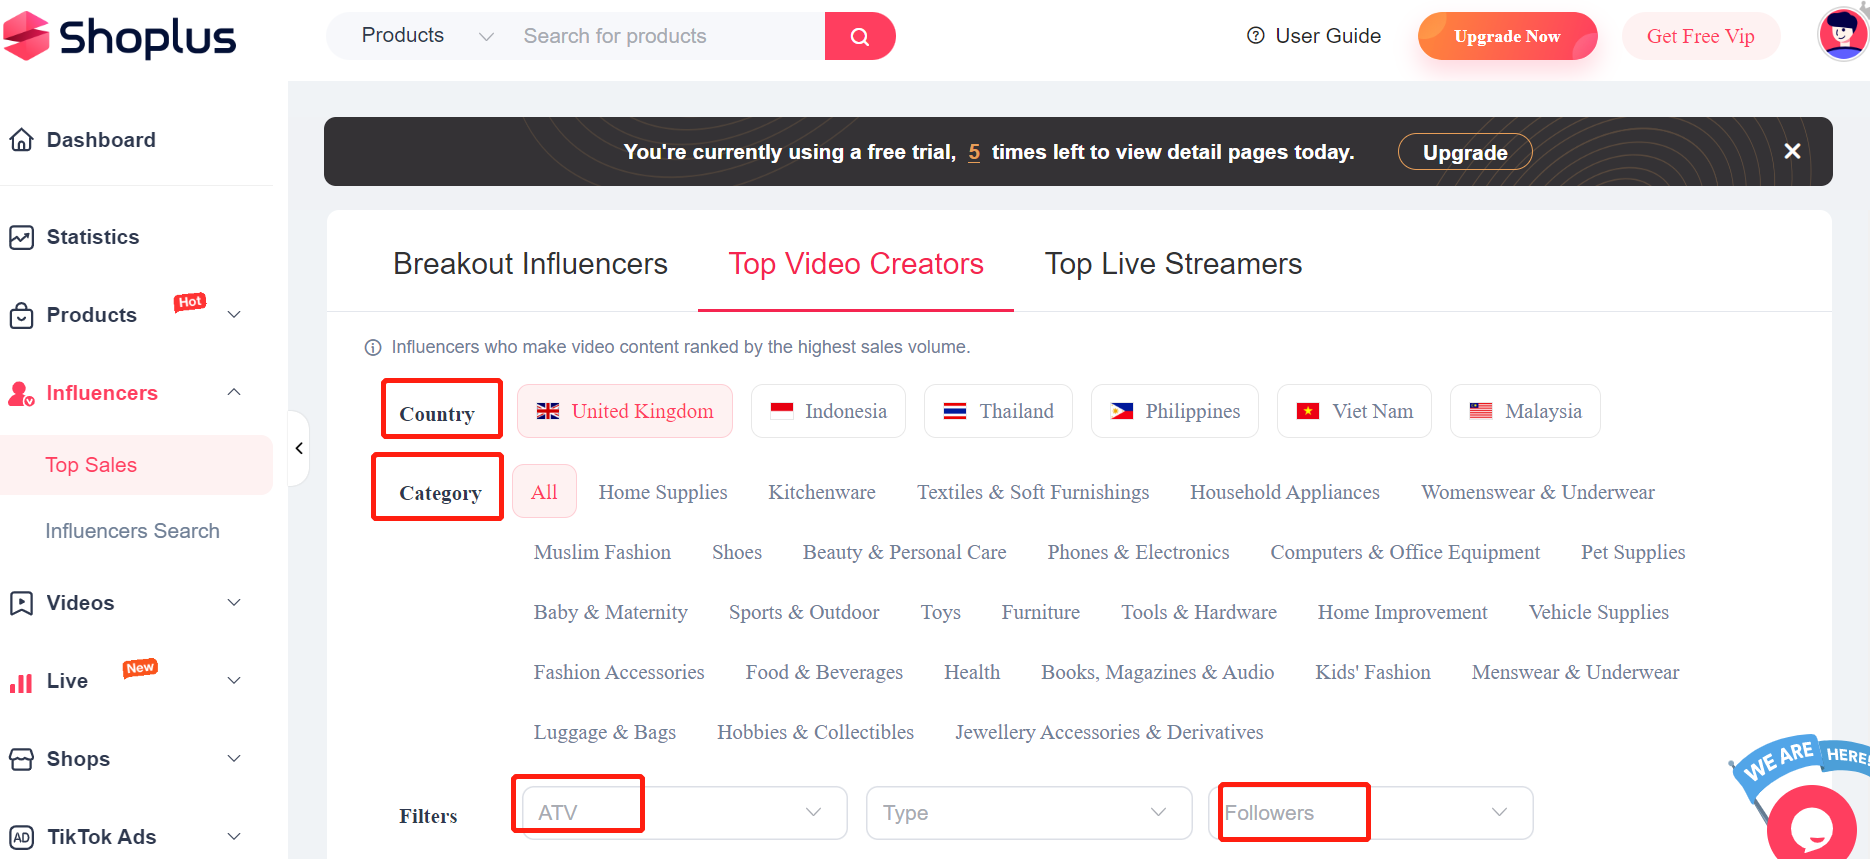Click the Statistics chart icon
Image resolution: width=1870 pixels, height=859 pixels.
point(21,237)
